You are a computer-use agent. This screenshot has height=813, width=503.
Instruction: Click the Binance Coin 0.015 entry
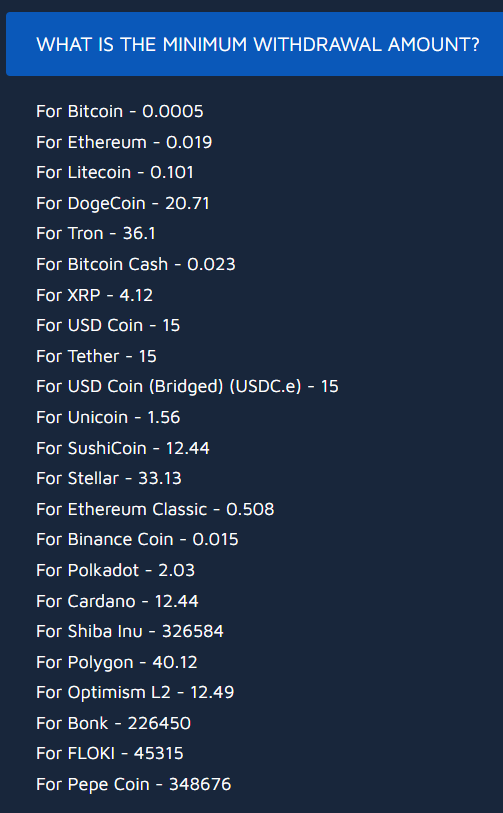[x=137, y=539]
